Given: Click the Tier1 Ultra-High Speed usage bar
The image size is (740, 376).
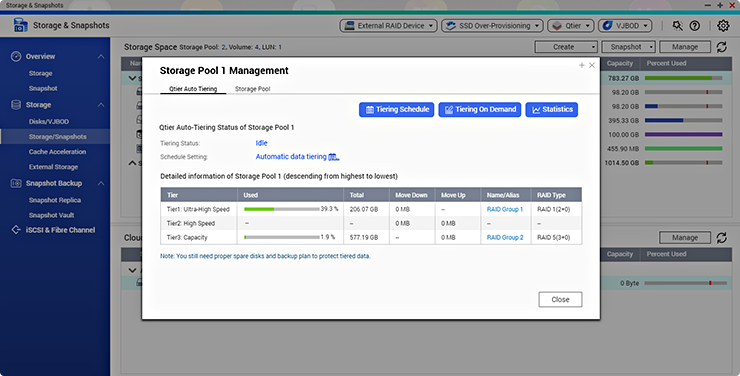Looking at the screenshot, I should pyautogui.click(x=282, y=209).
